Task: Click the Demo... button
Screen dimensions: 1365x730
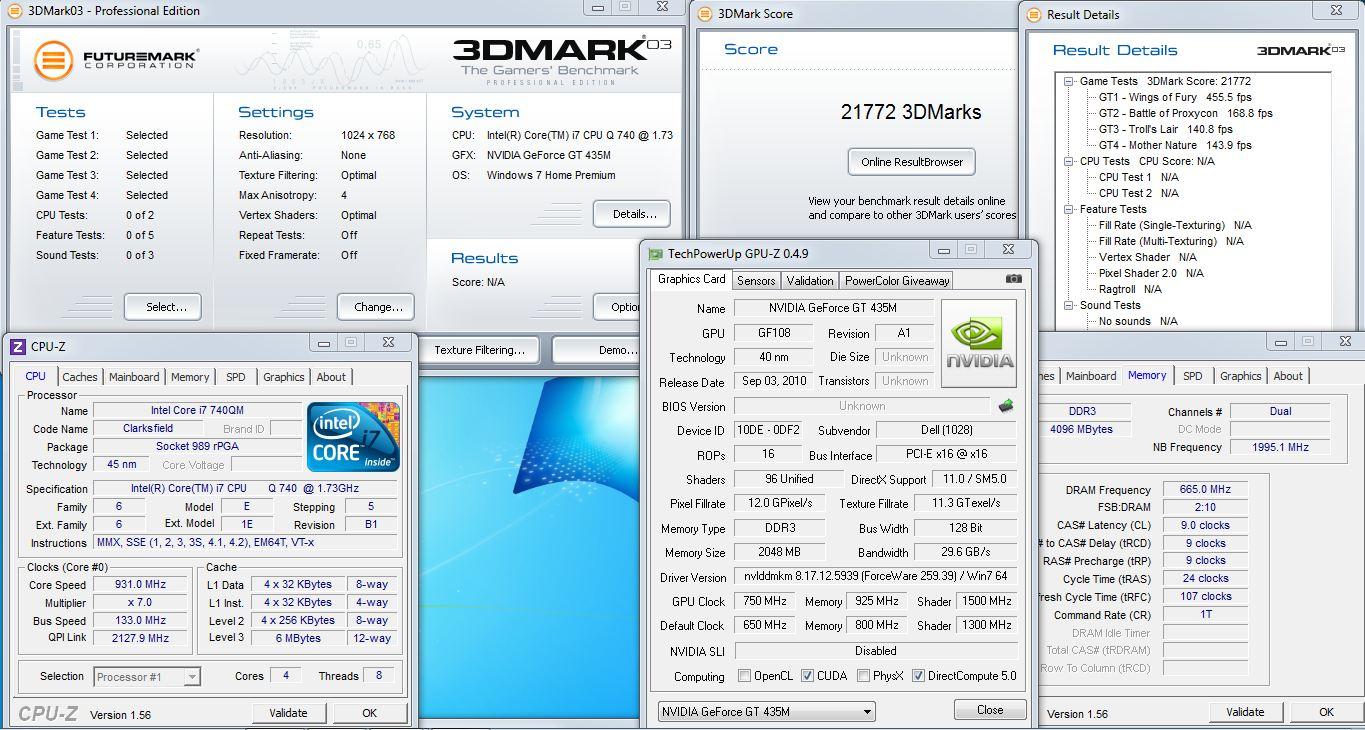Action: click(597, 350)
